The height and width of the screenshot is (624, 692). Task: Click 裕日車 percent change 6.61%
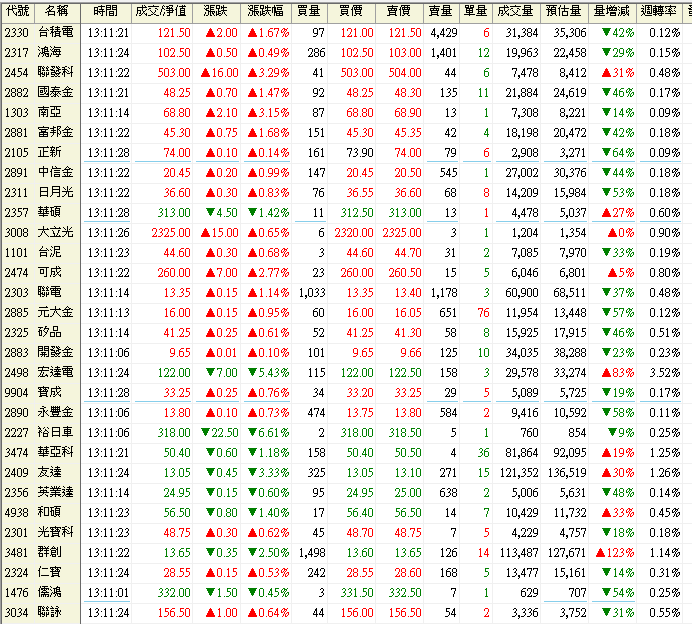[x=268, y=432]
